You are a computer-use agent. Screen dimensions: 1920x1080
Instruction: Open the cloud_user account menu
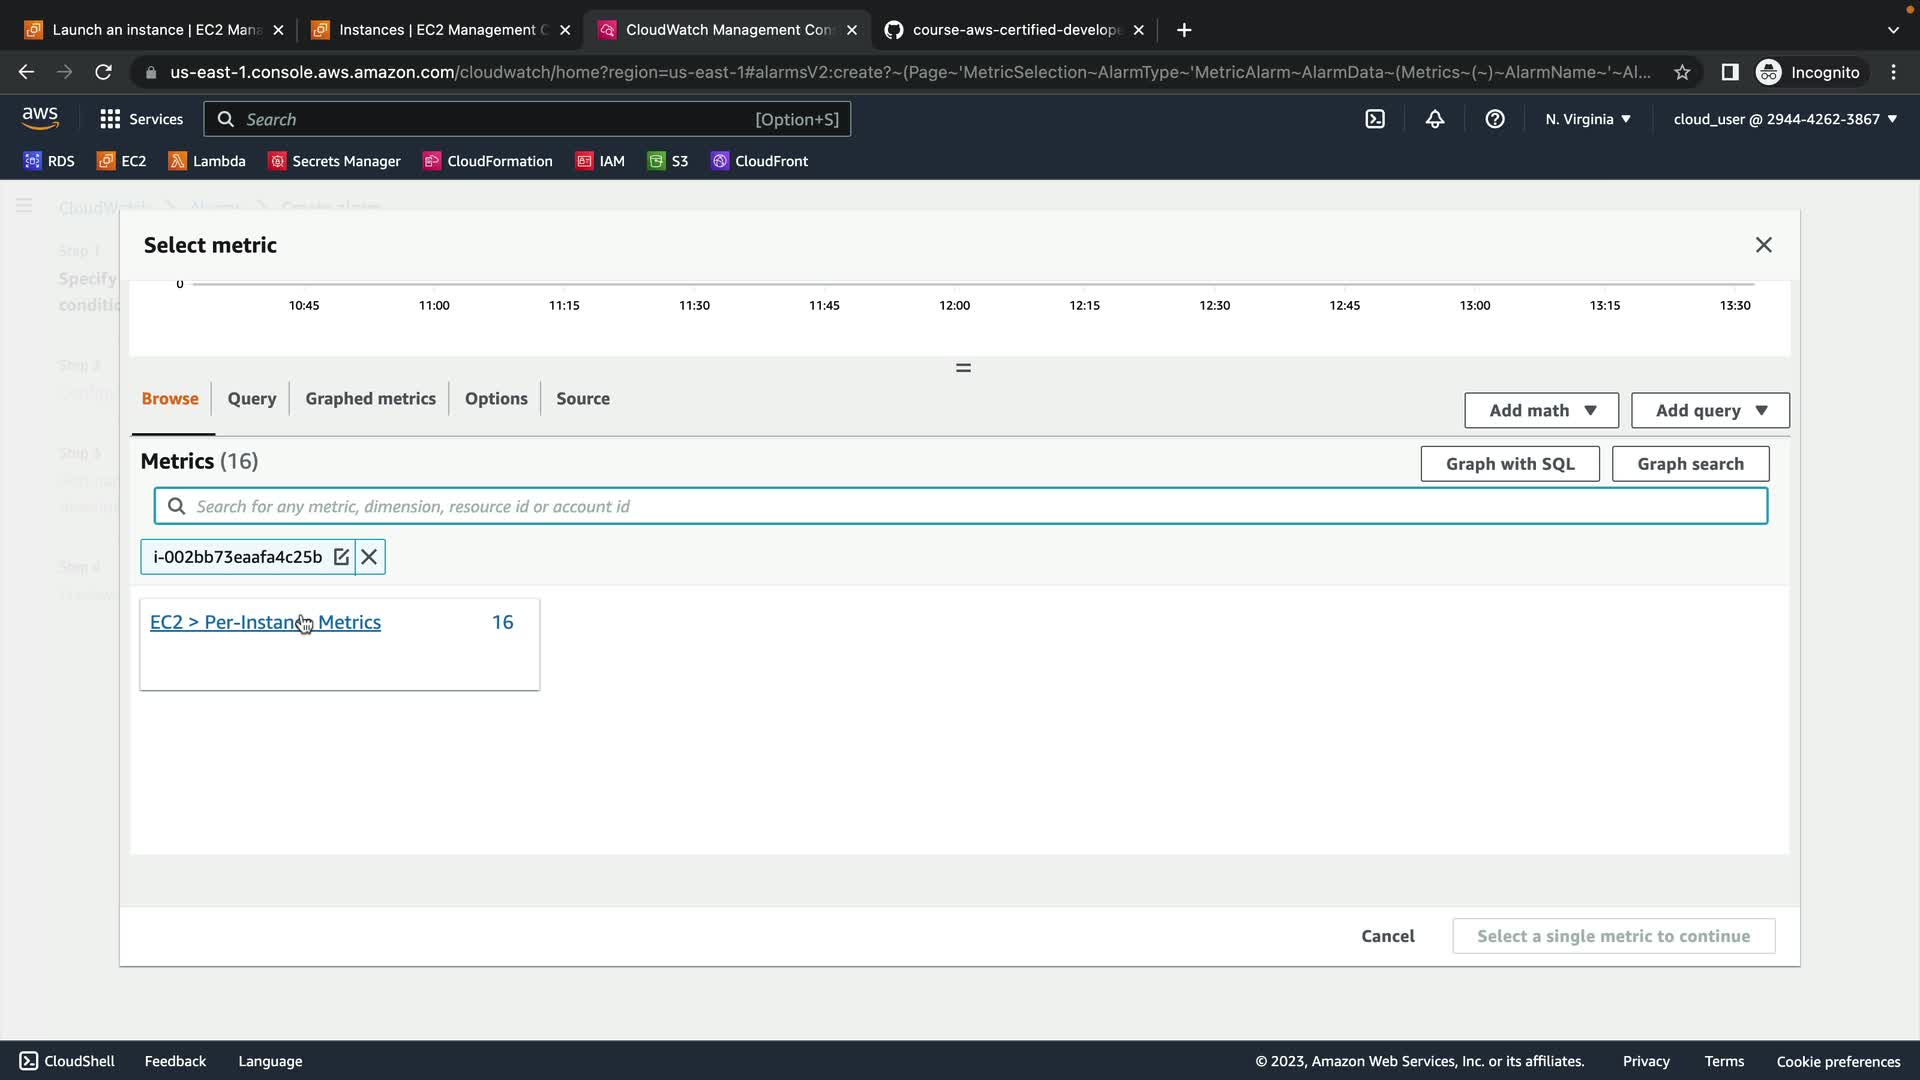(x=1784, y=119)
